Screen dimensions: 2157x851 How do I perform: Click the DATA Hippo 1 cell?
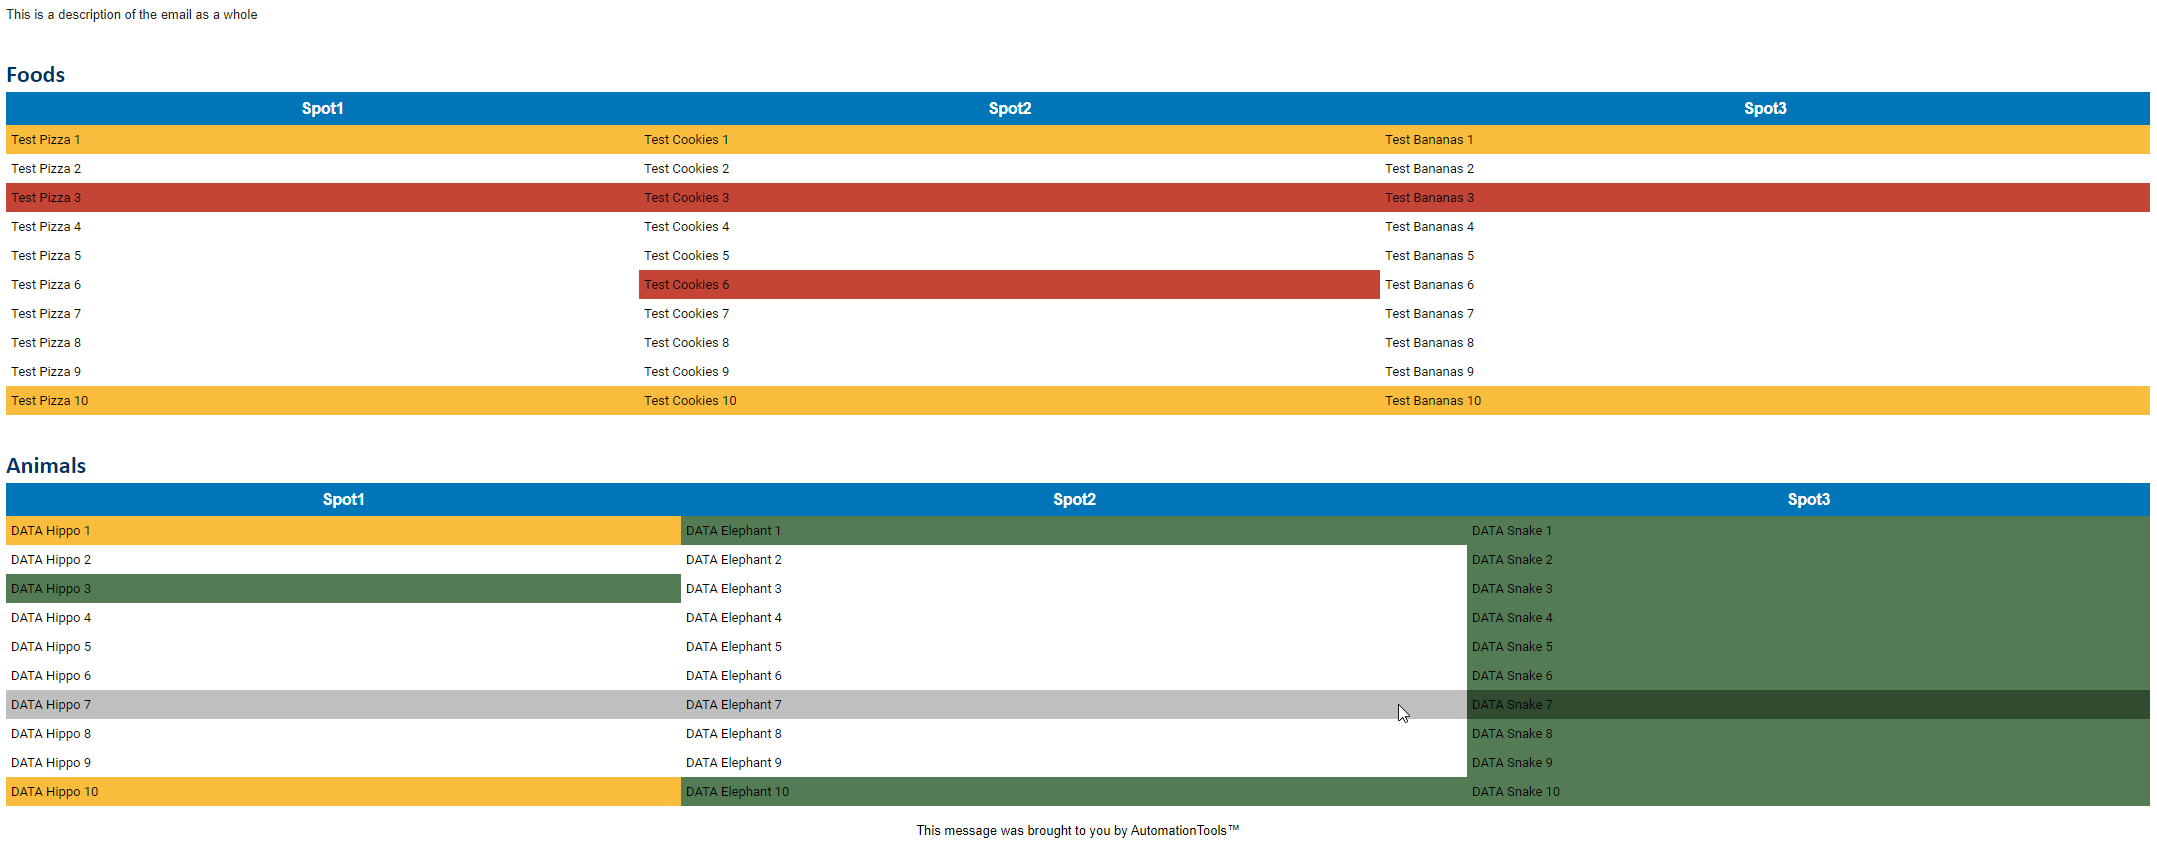click(343, 531)
